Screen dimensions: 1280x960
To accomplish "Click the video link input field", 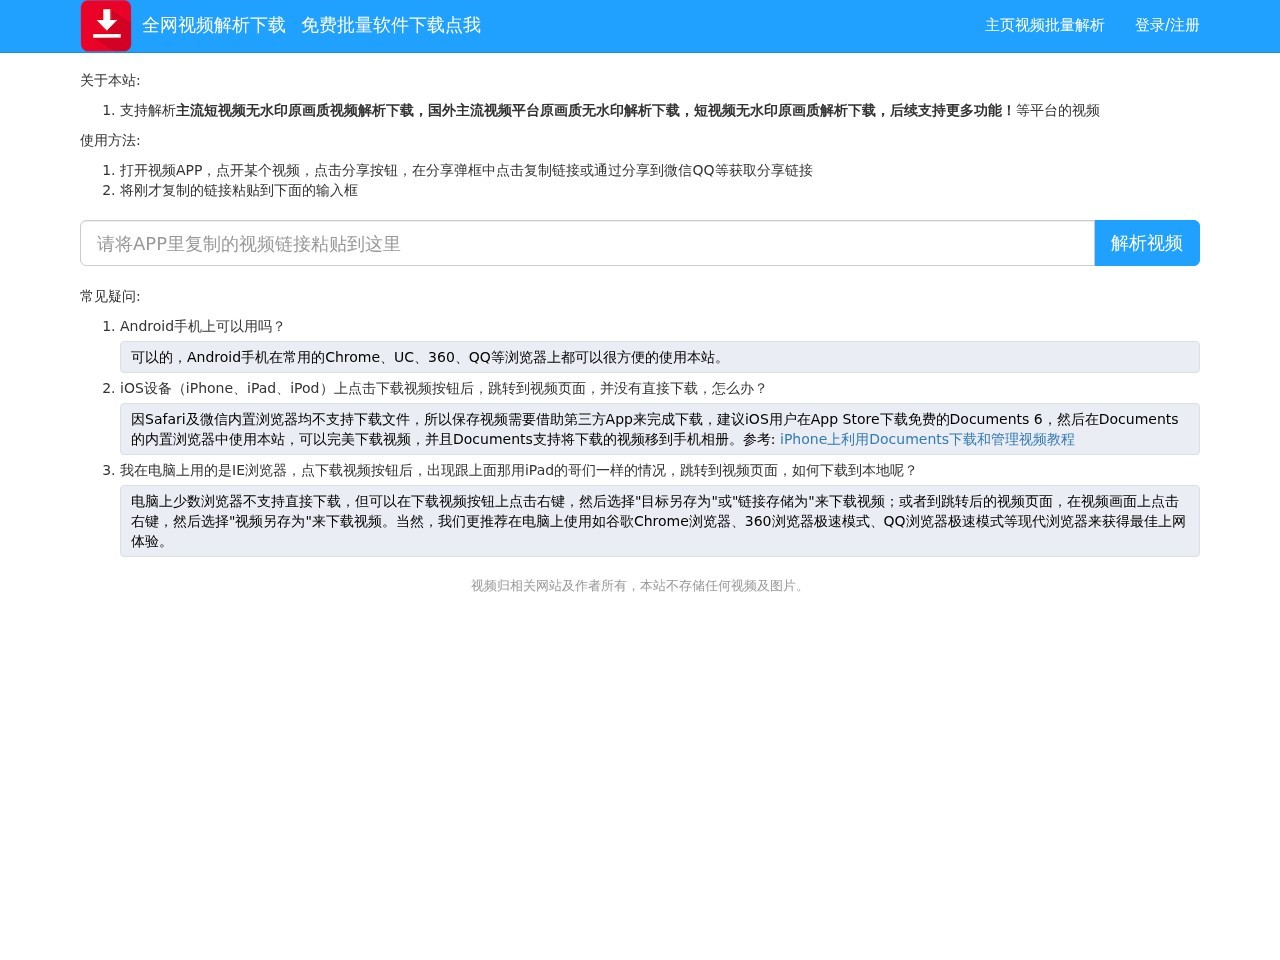I will pos(587,243).
